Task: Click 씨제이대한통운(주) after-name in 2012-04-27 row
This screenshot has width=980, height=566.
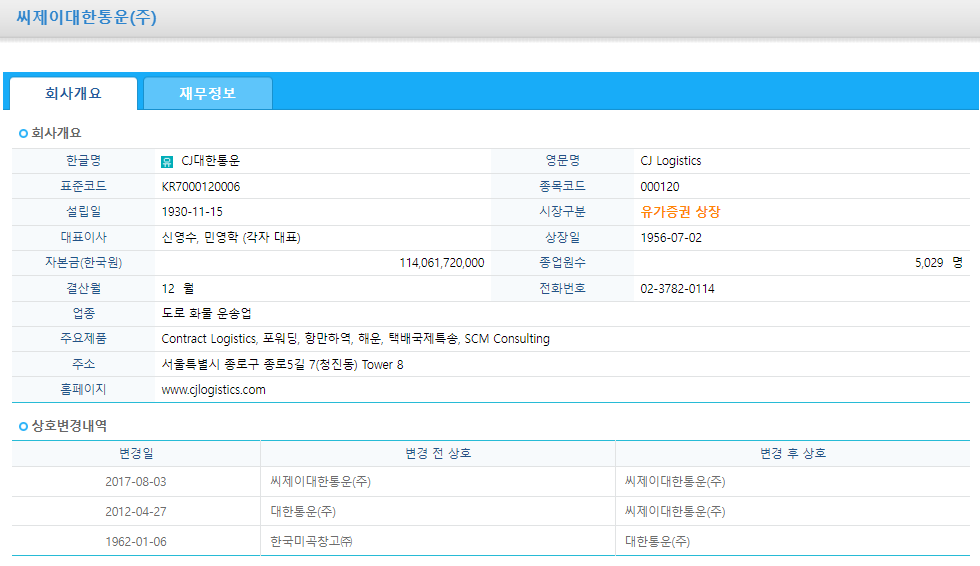Action: click(x=675, y=512)
